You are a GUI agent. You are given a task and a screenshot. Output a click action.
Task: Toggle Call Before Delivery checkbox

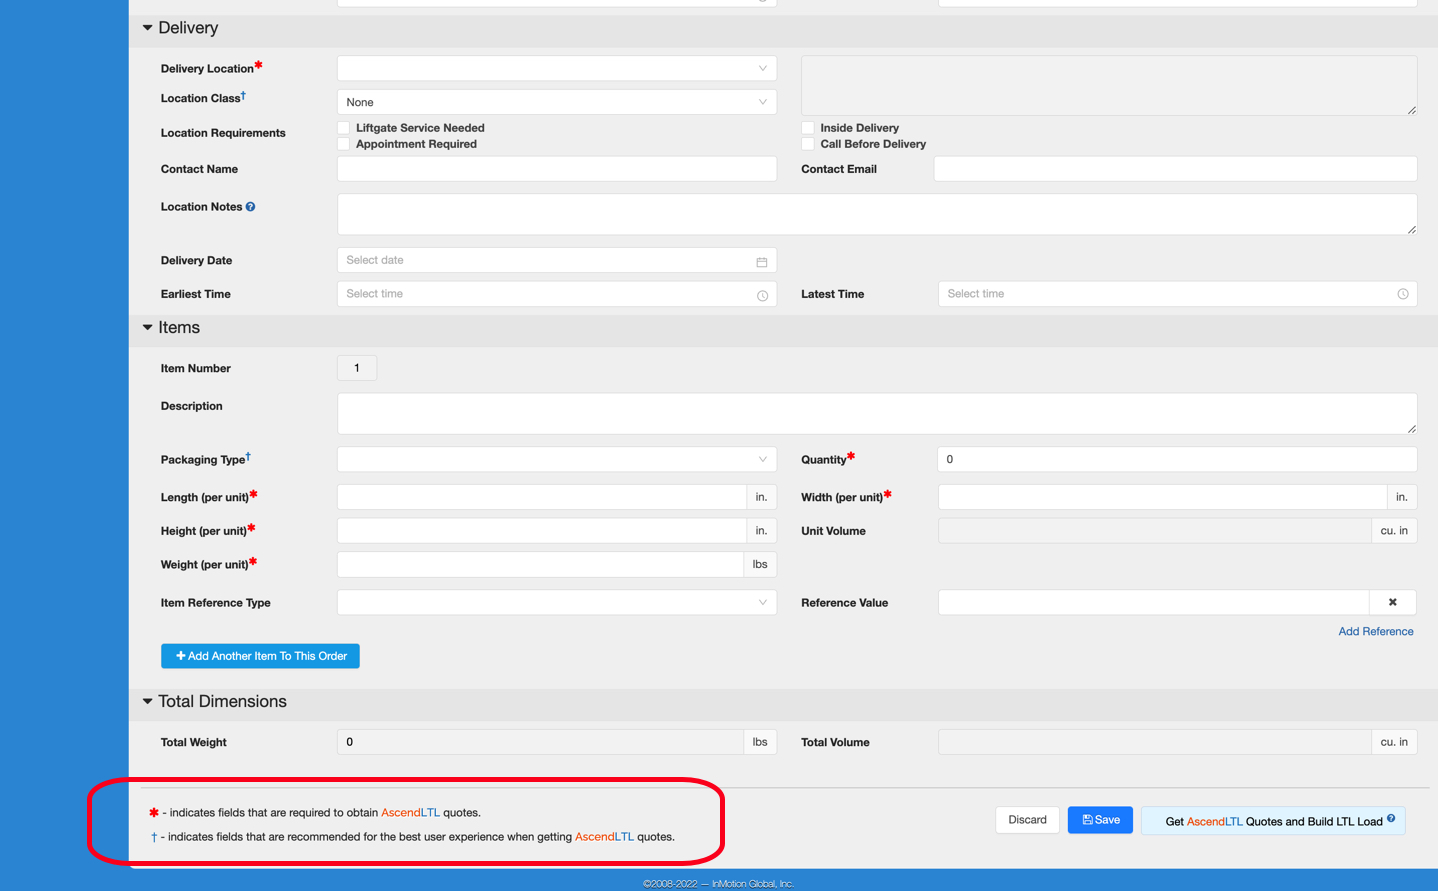[808, 144]
